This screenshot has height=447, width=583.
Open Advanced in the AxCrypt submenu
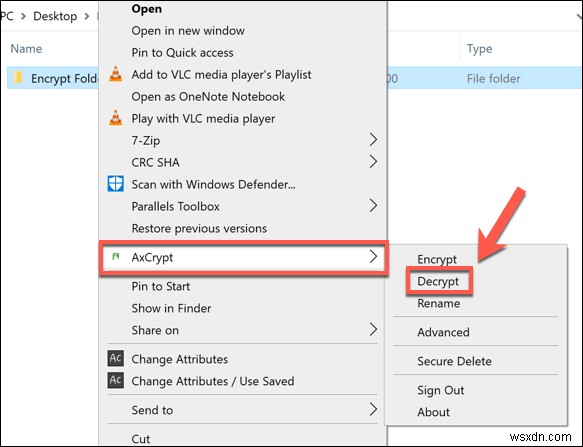pos(443,332)
